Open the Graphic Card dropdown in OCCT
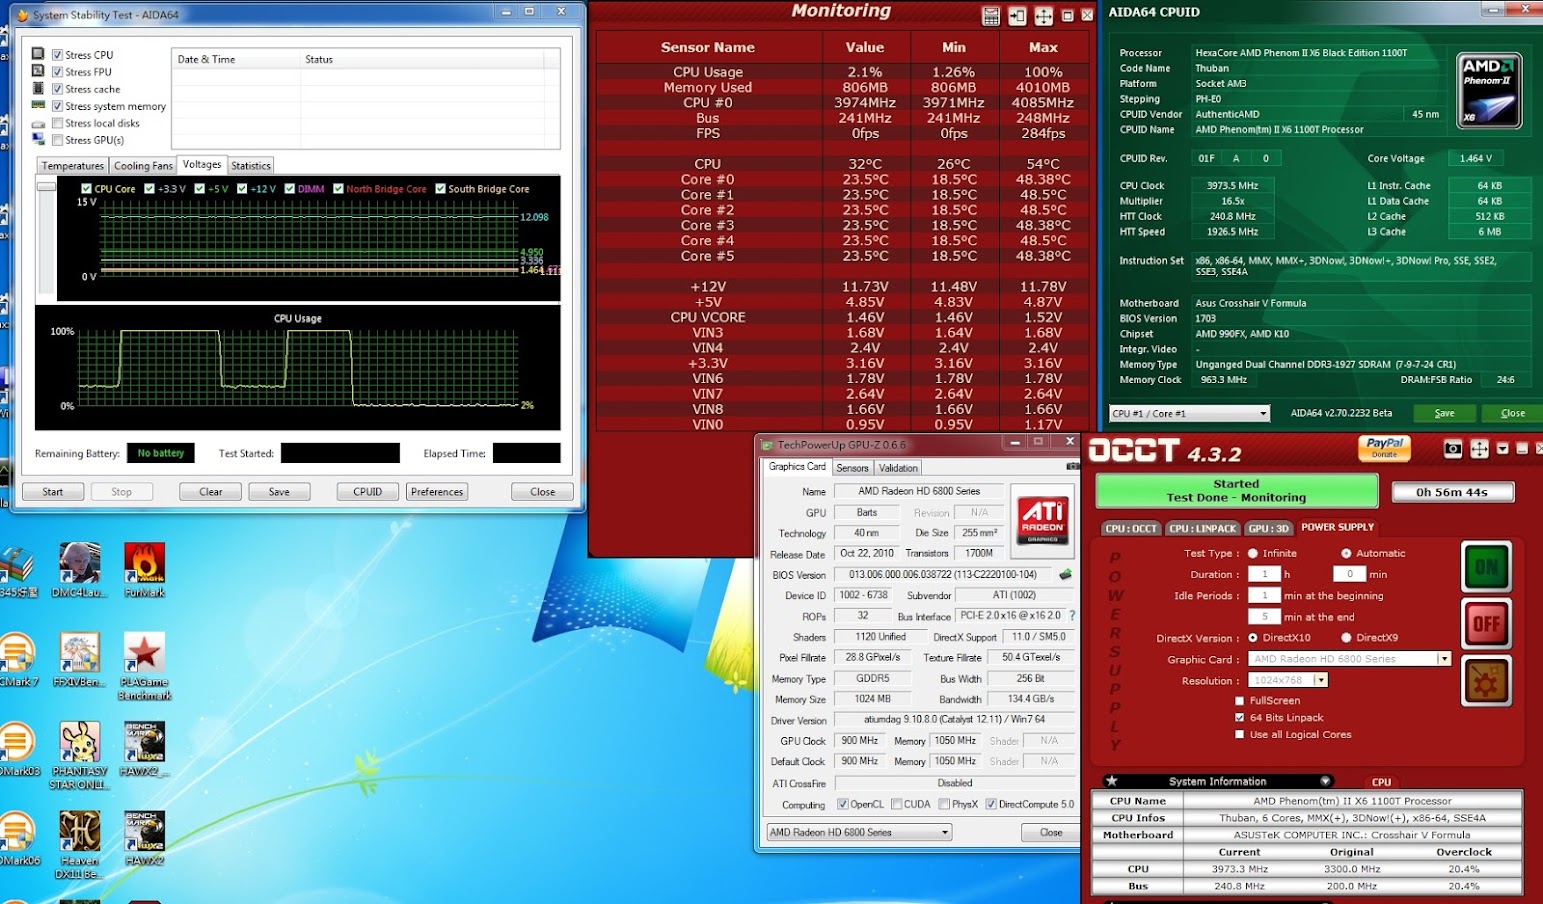 1444,659
